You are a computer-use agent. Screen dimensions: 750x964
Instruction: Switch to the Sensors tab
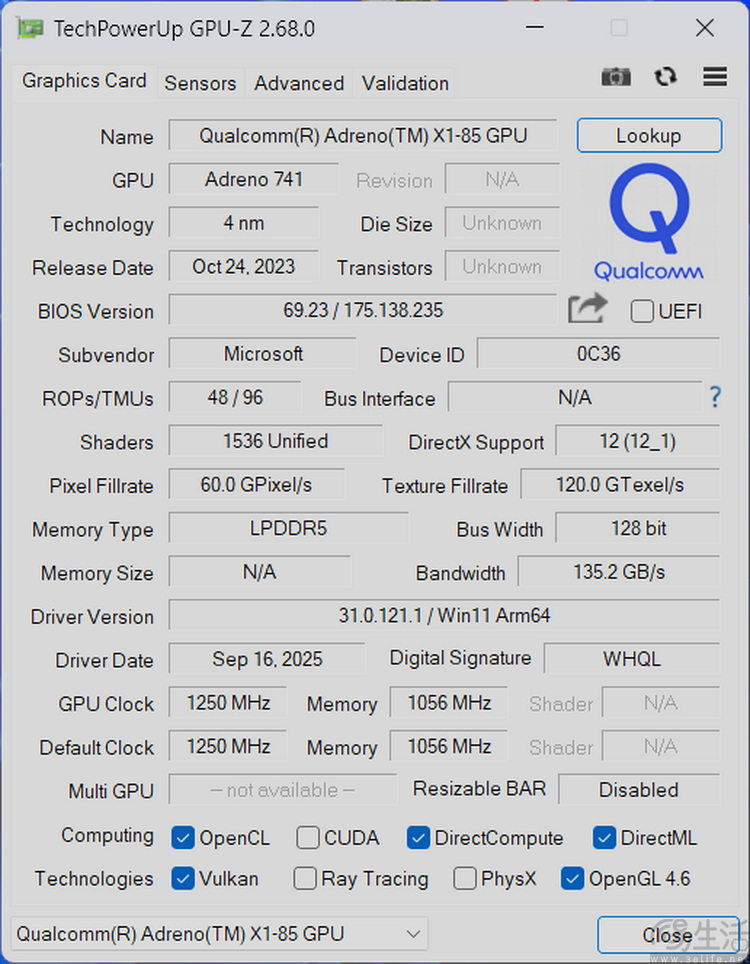pos(200,83)
